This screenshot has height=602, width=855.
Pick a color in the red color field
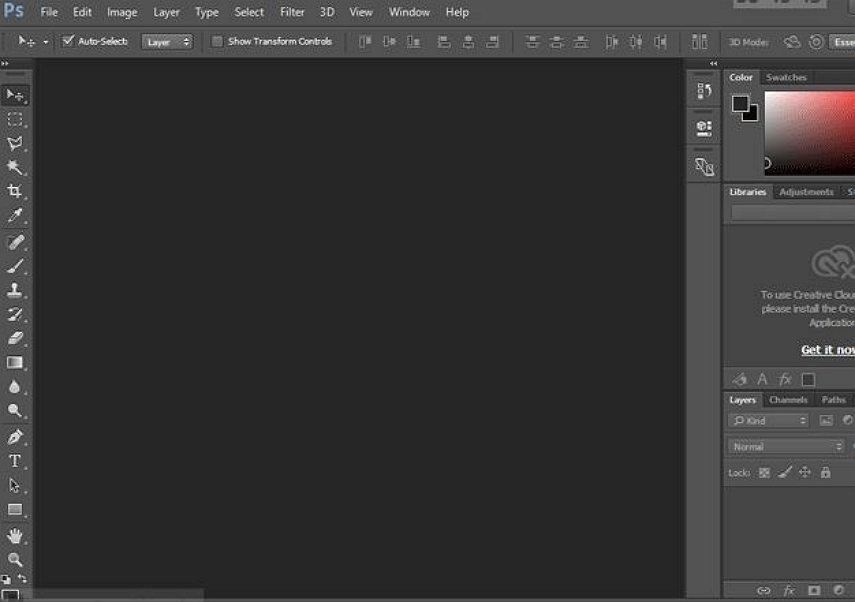810,133
